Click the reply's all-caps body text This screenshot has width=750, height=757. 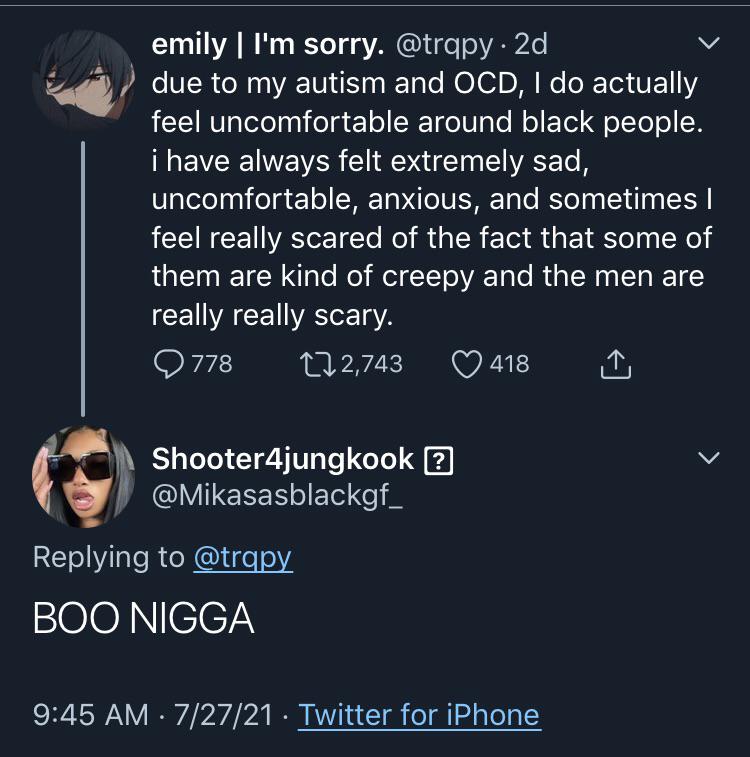tap(143, 620)
